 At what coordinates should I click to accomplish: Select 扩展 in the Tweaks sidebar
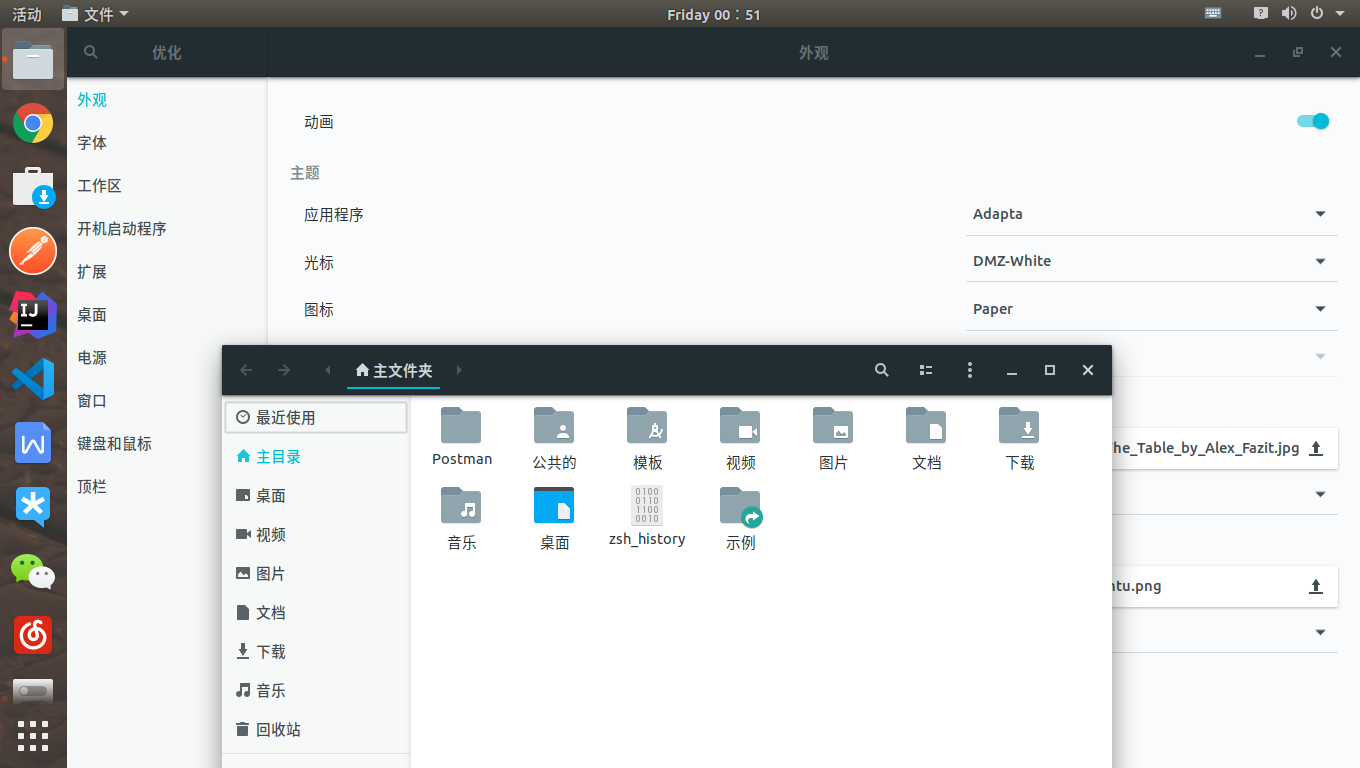click(x=92, y=272)
